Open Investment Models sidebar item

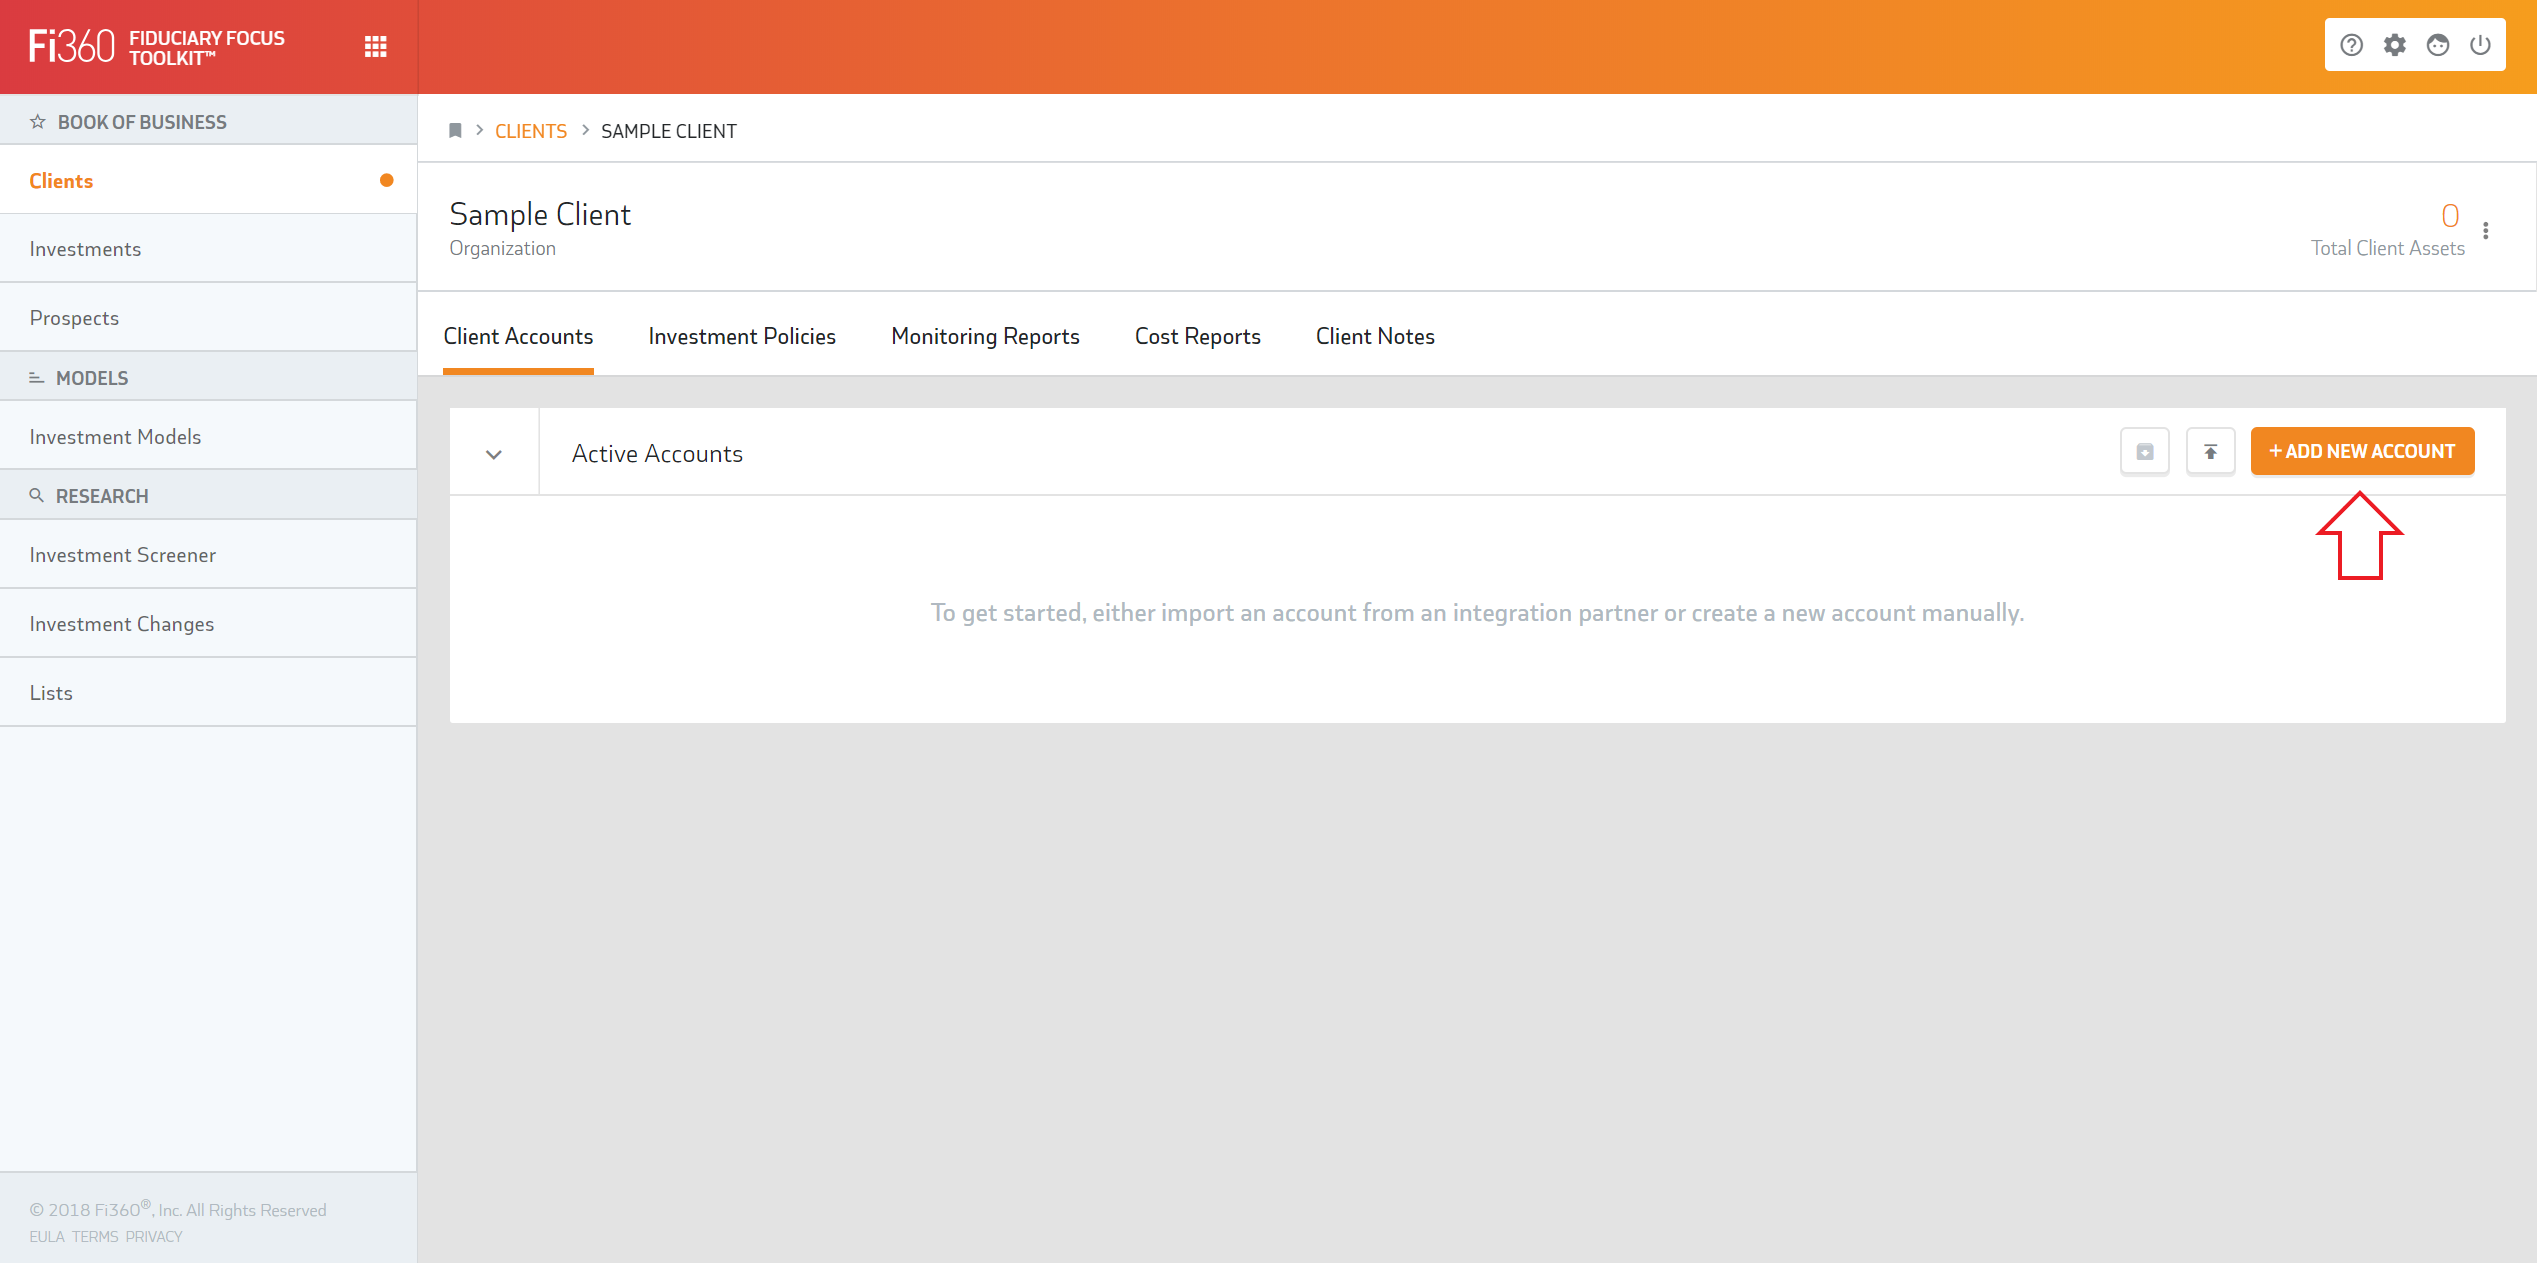tap(115, 437)
